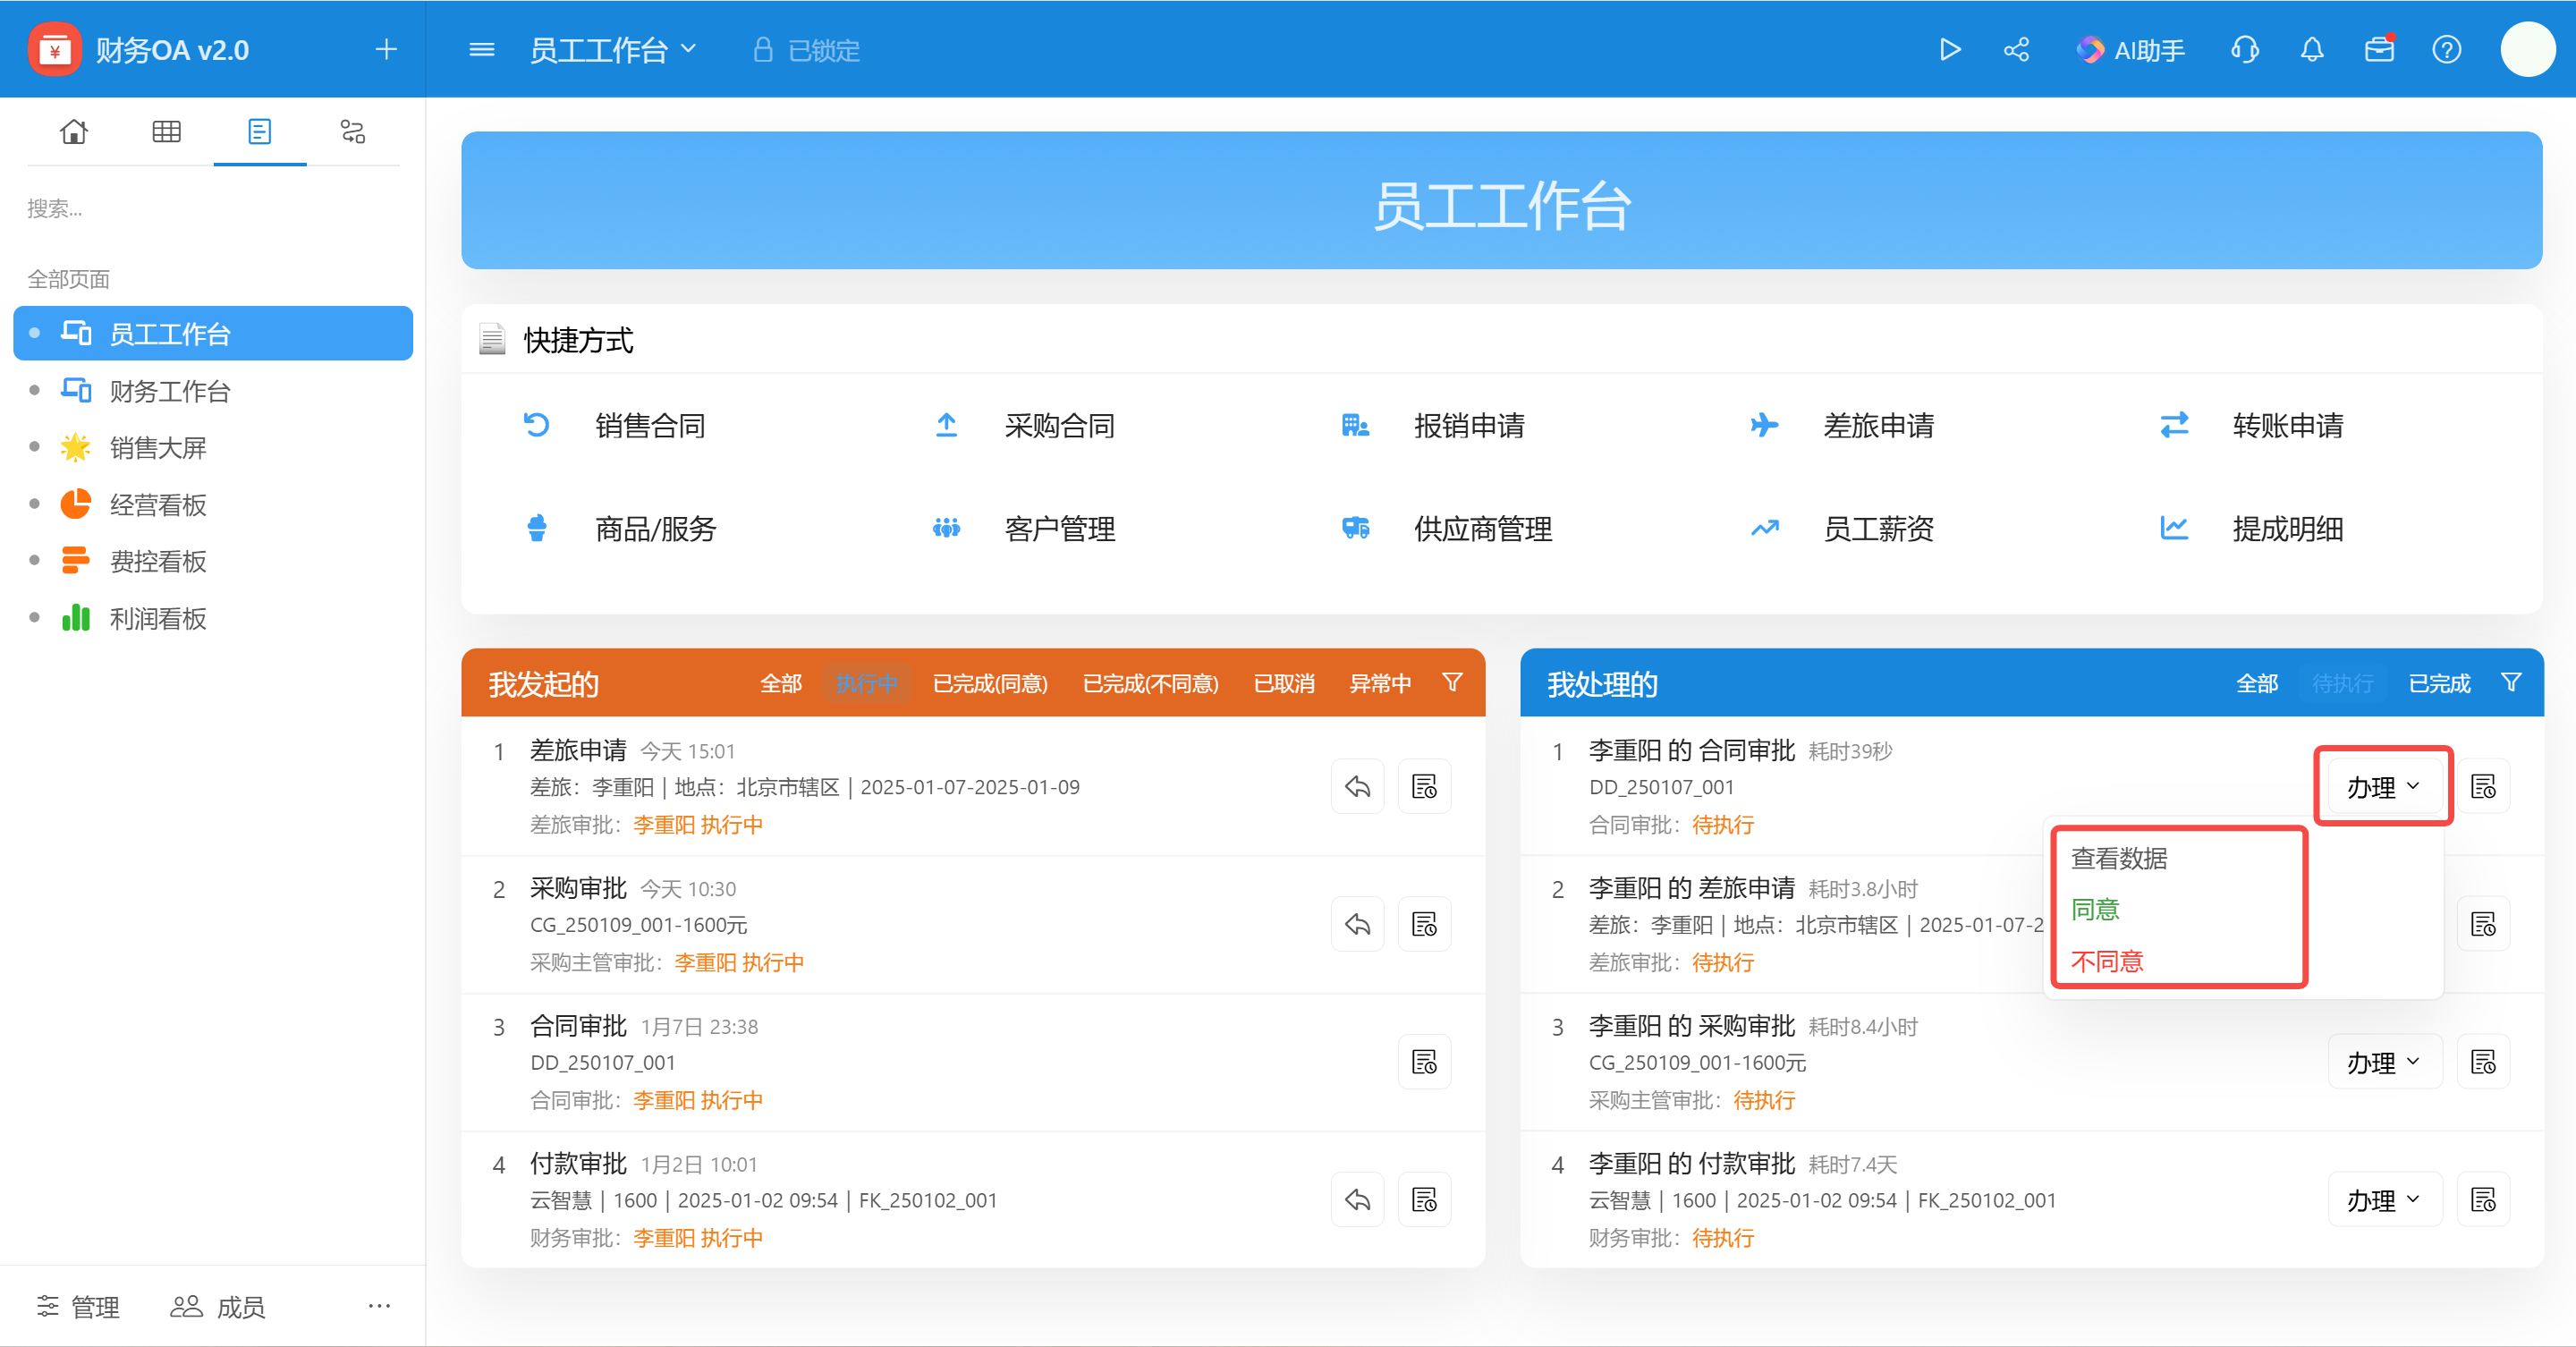Select the pages document sidebar tab
The width and height of the screenshot is (2576, 1347).
point(259,132)
